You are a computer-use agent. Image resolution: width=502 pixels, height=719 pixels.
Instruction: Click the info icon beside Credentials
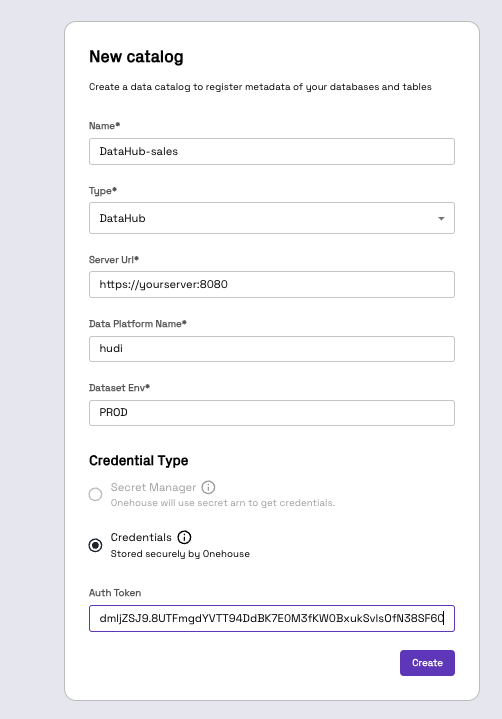click(184, 537)
